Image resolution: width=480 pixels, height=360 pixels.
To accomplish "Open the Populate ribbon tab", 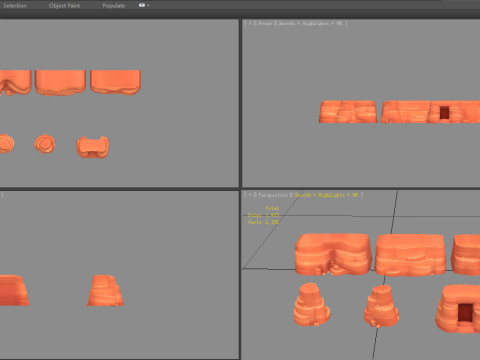I will (114, 6).
